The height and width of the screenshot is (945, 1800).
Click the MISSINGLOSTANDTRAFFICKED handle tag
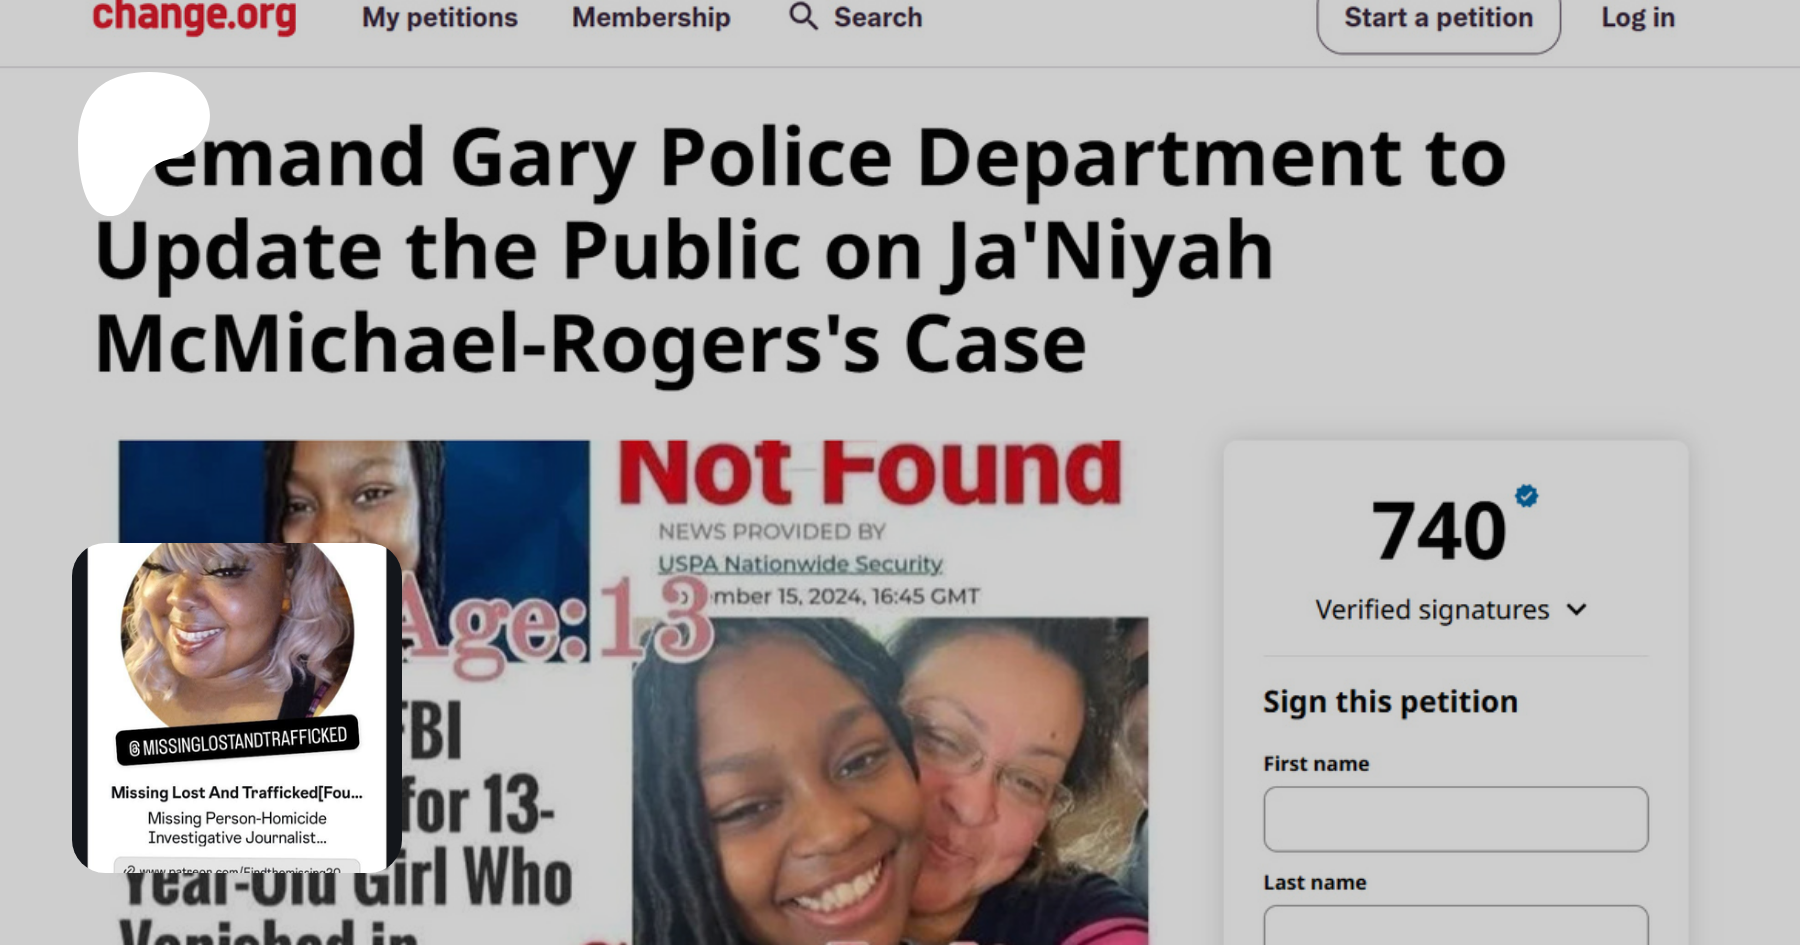click(237, 741)
